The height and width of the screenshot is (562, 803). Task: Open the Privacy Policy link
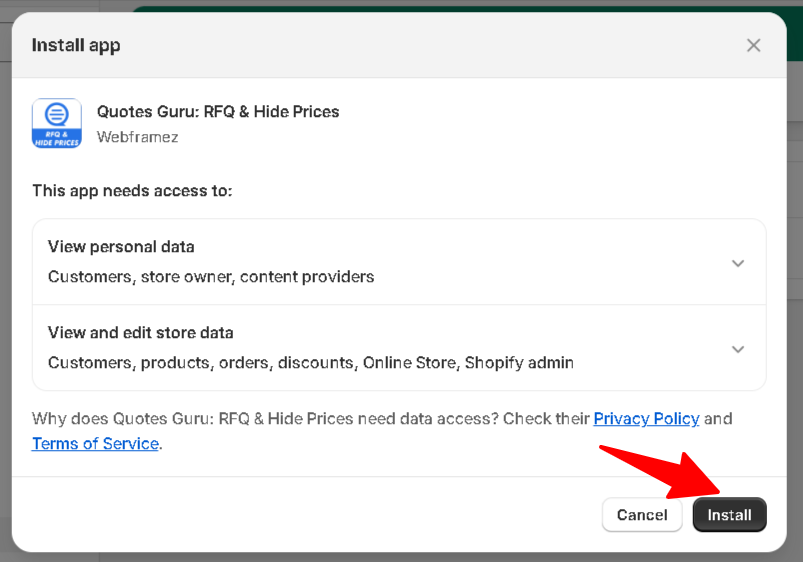click(646, 418)
